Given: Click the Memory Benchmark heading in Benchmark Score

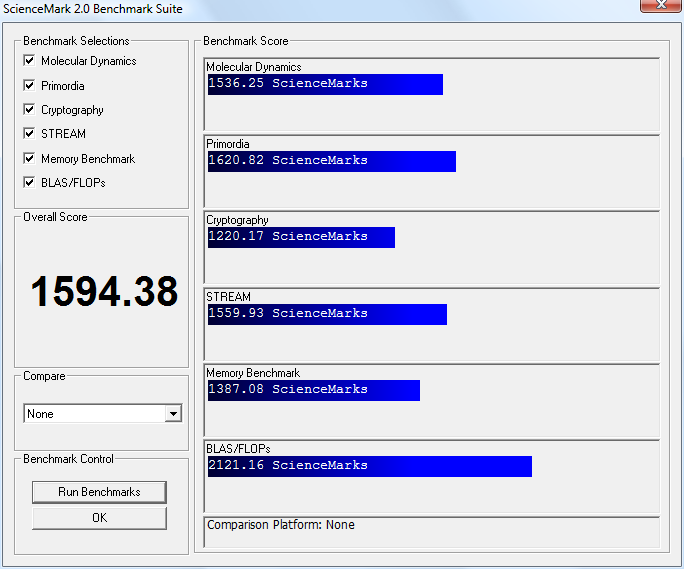Looking at the screenshot, I should click(x=253, y=373).
